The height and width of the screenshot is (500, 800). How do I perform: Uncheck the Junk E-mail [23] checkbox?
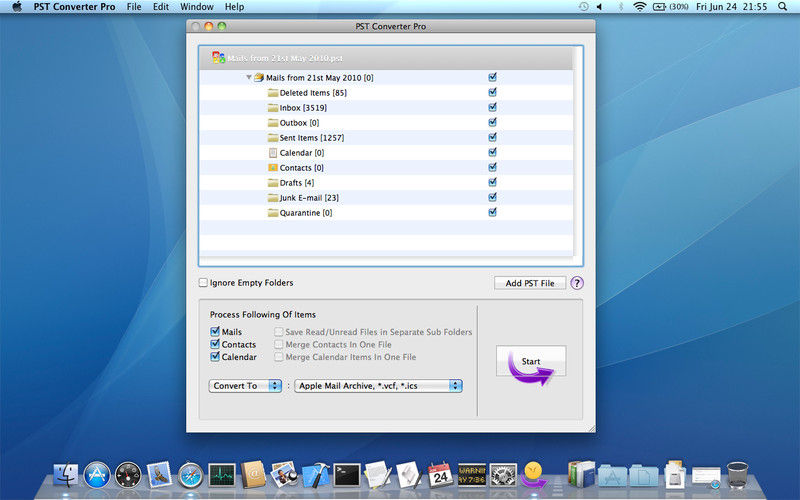[492, 197]
